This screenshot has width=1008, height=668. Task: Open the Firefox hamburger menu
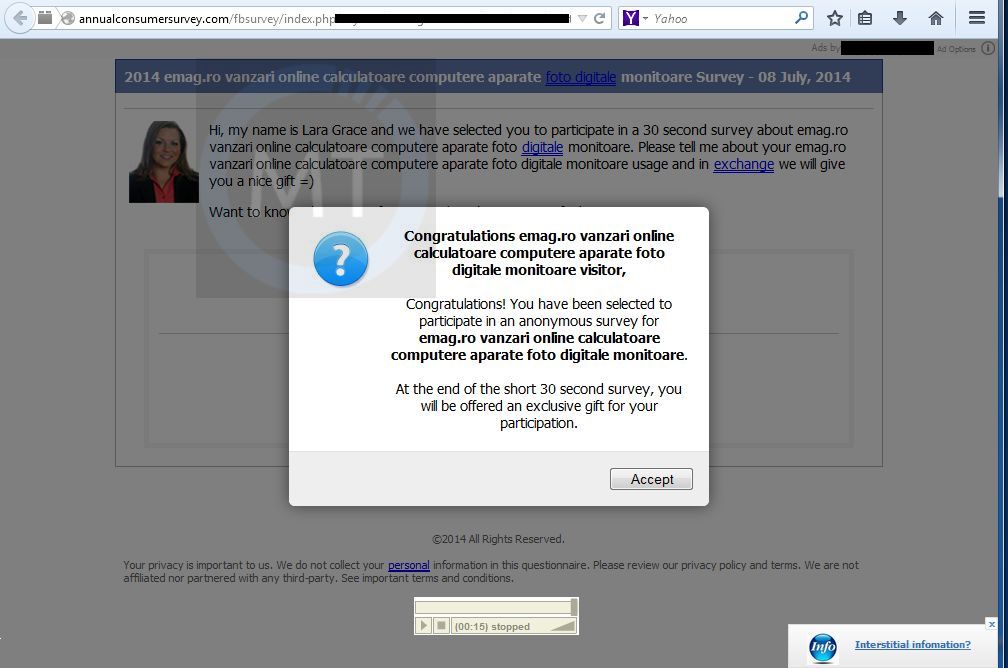(x=976, y=17)
